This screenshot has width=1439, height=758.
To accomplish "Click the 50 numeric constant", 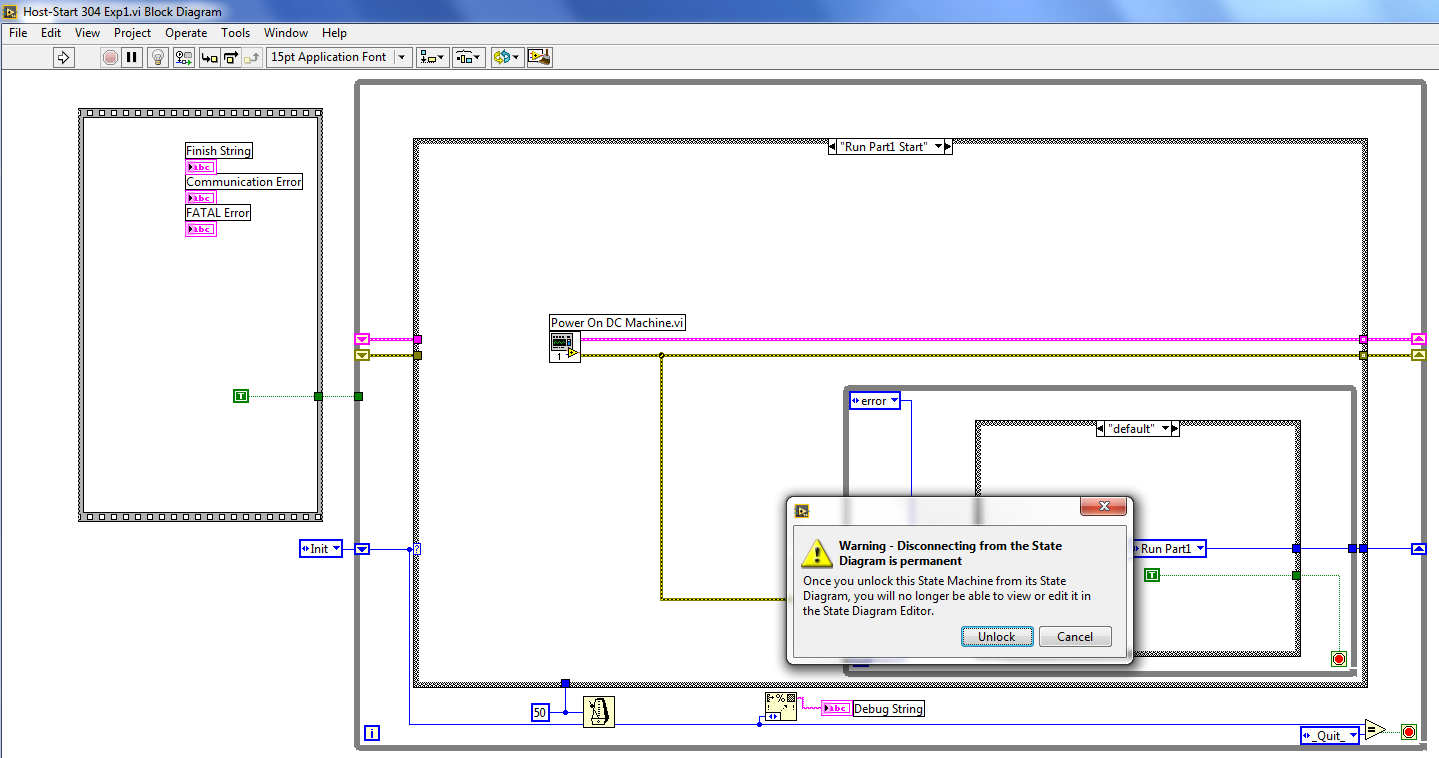I will [540, 712].
